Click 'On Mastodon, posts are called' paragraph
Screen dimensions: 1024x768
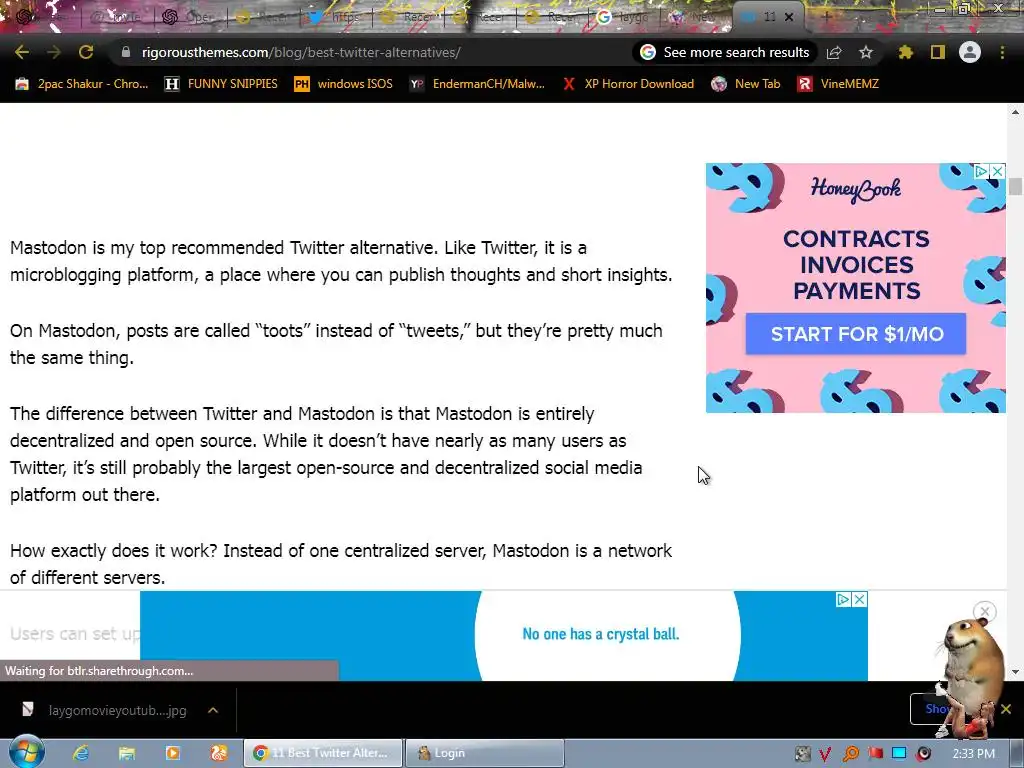click(336, 344)
